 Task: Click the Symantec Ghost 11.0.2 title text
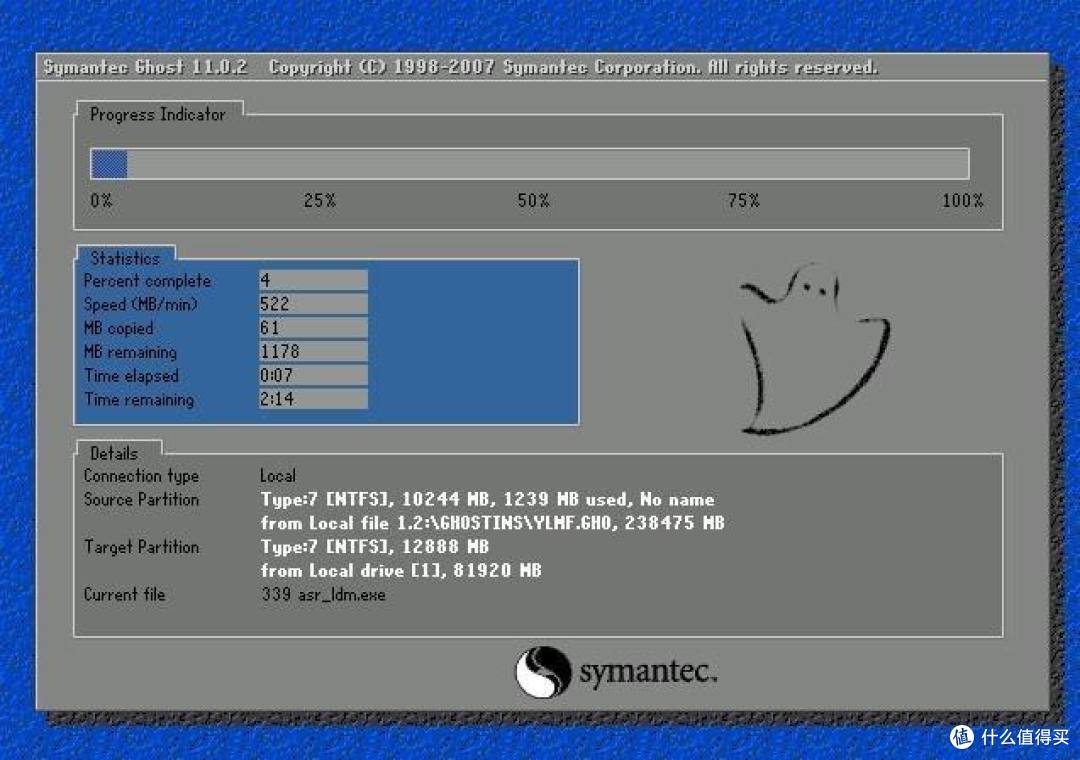[x=145, y=67]
